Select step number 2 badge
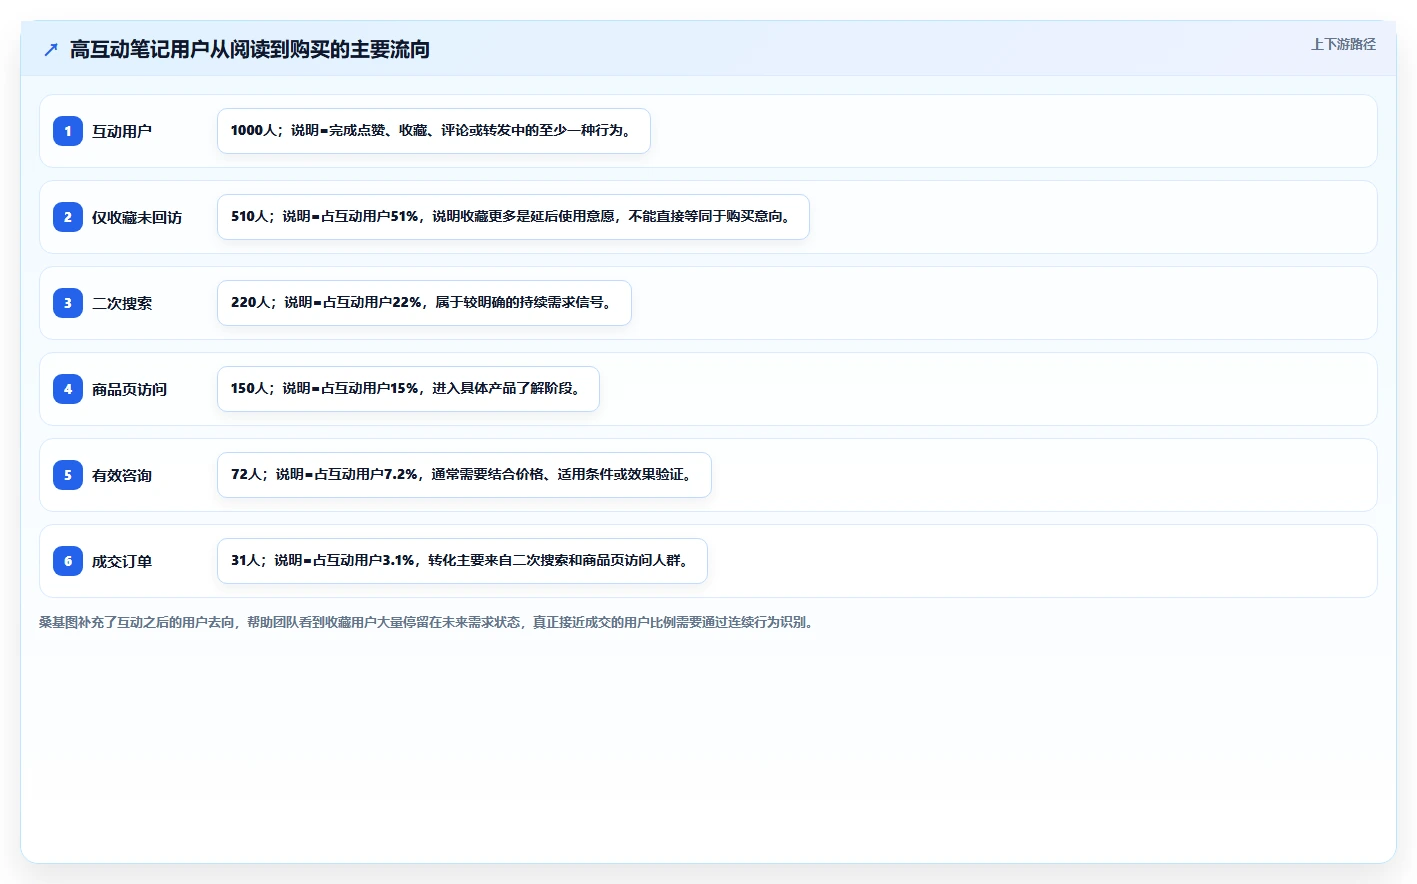The height and width of the screenshot is (884, 1417). pos(68,217)
